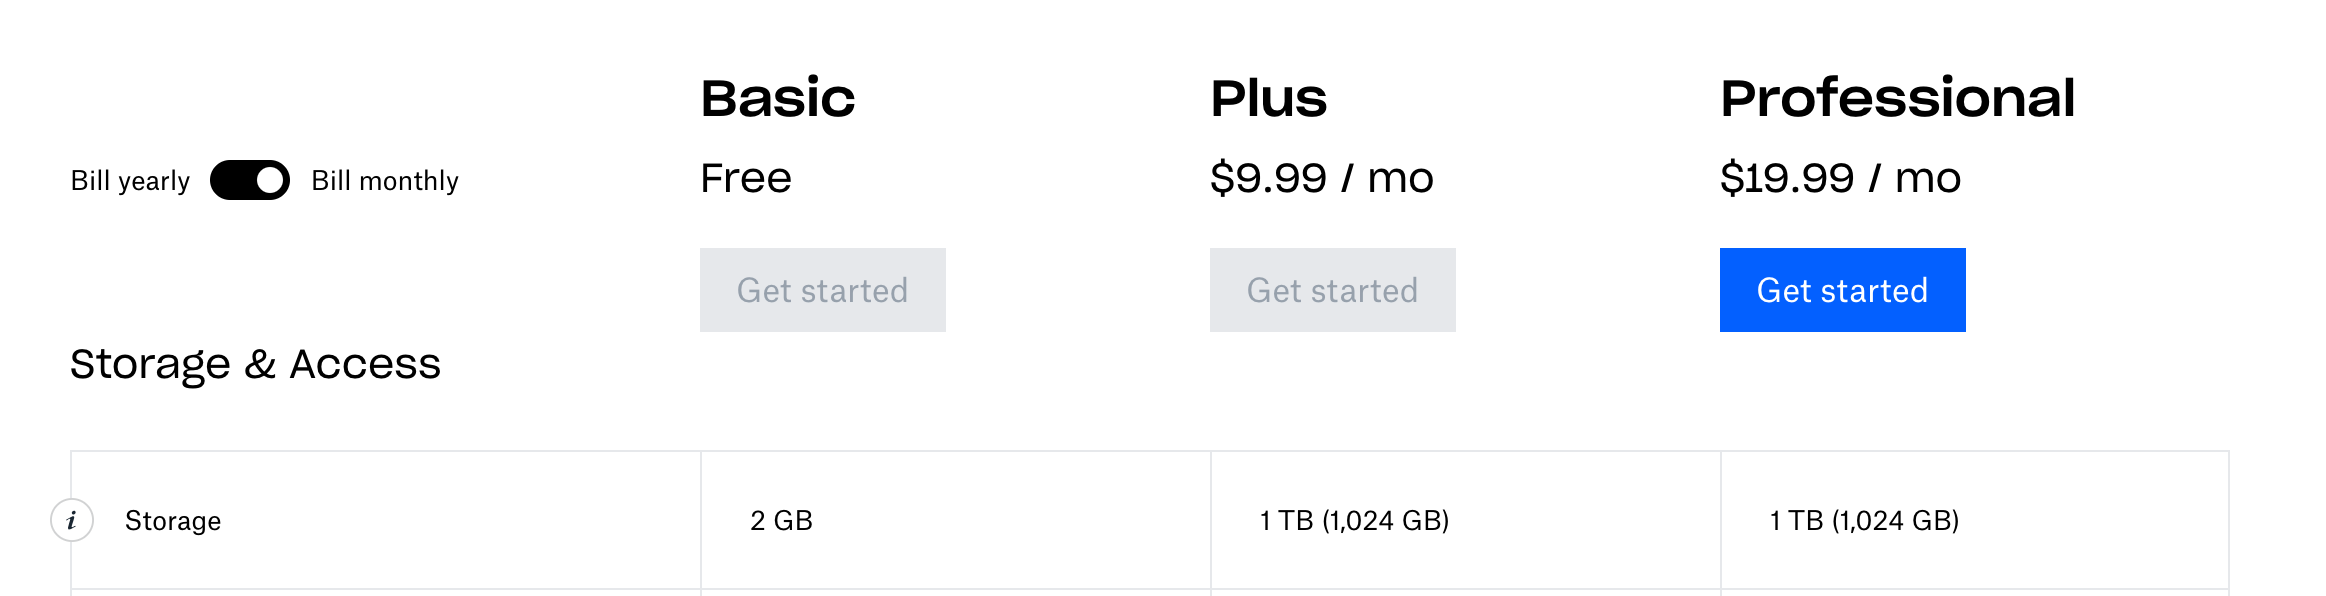Click the Plus column 1 TB cell
Image resolution: width=2326 pixels, height=596 pixels.
[x=1354, y=521]
